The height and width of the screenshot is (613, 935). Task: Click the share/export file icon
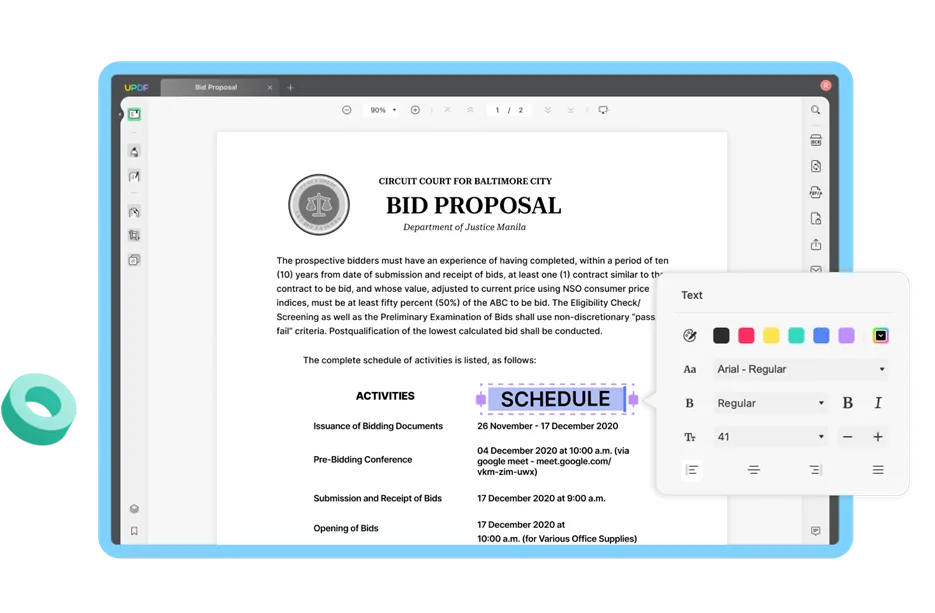pyautogui.click(x=816, y=244)
